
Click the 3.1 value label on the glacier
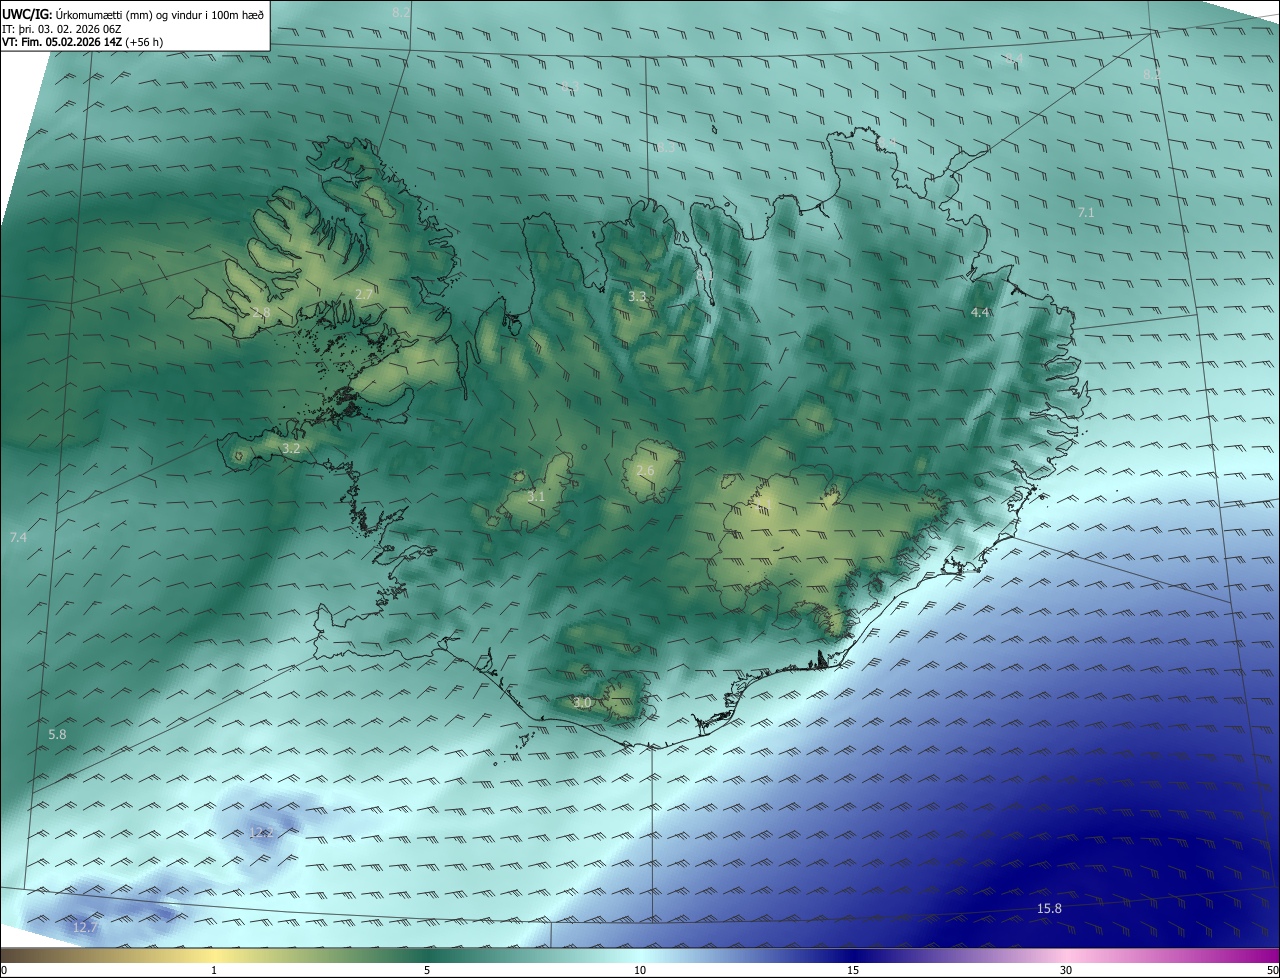coord(536,496)
